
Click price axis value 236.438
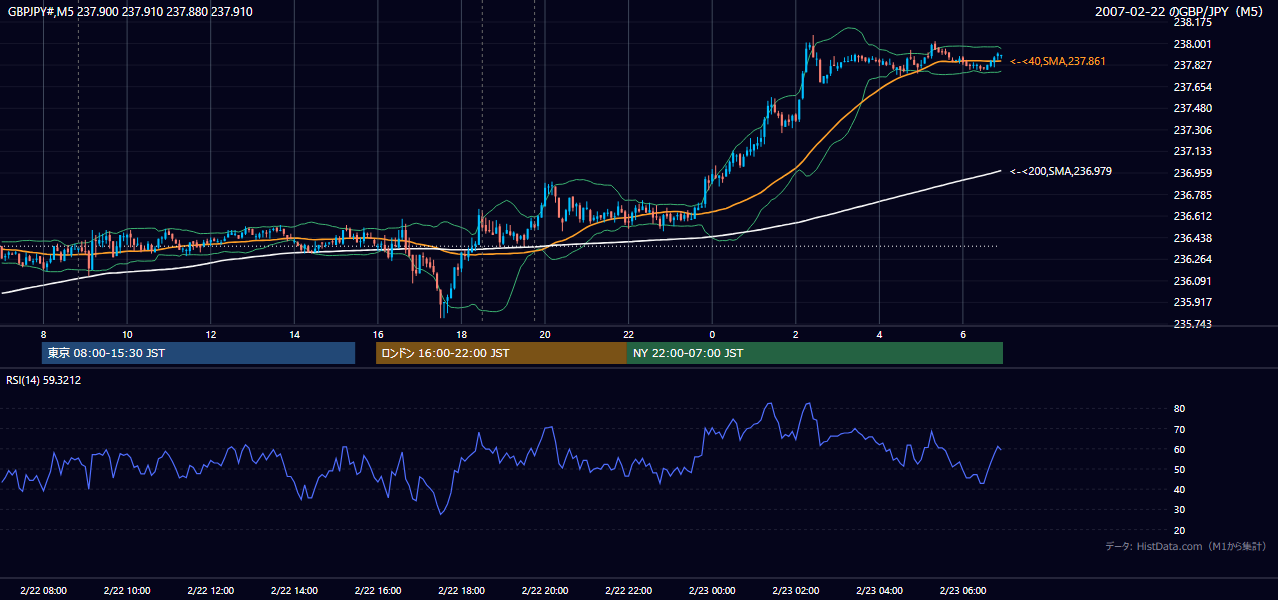[x=1193, y=238]
